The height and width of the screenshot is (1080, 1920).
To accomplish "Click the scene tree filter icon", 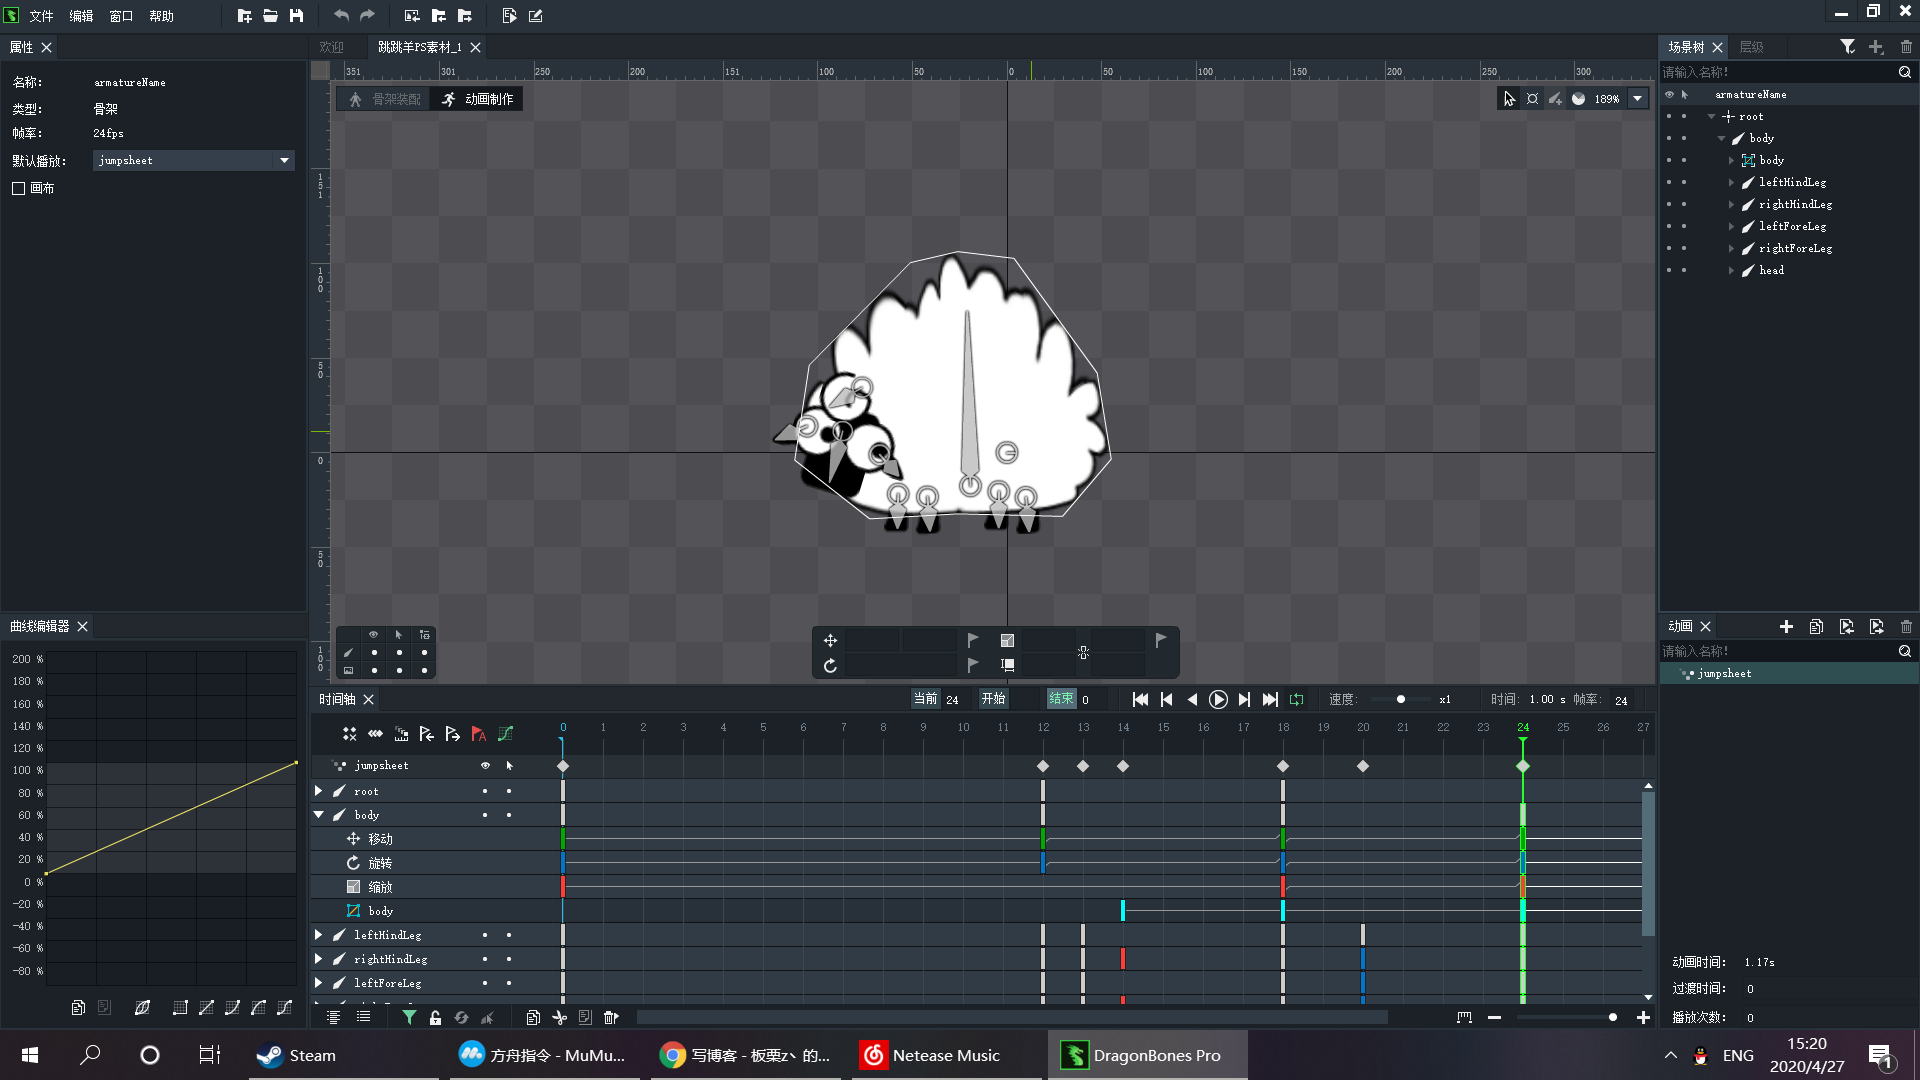I will (x=1847, y=47).
